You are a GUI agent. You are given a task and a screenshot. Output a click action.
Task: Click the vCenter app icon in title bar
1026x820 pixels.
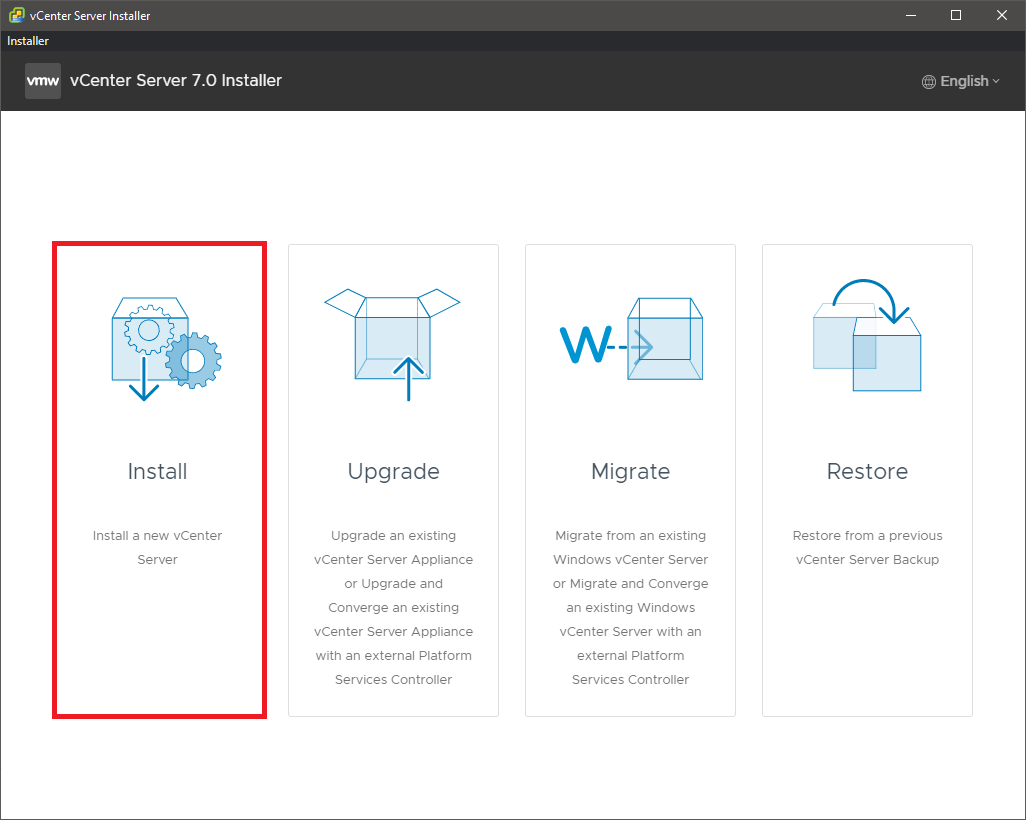pos(16,15)
